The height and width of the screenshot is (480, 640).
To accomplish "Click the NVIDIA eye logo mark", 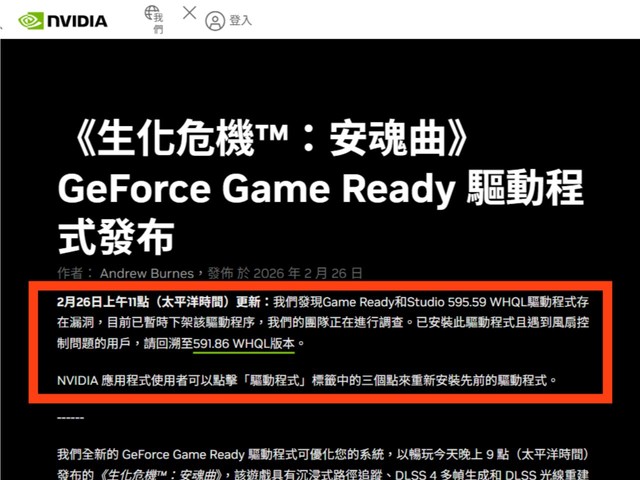I will (31, 19).
